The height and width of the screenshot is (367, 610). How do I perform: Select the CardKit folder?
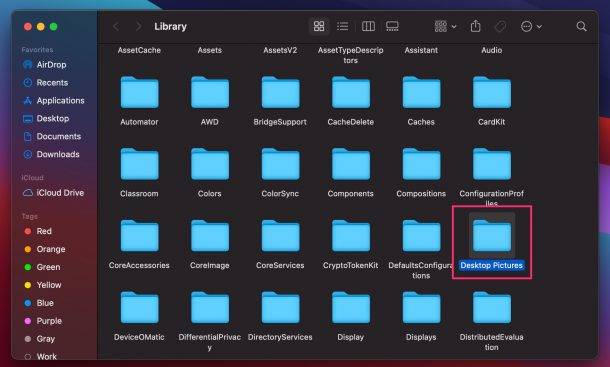pos(491,93)
